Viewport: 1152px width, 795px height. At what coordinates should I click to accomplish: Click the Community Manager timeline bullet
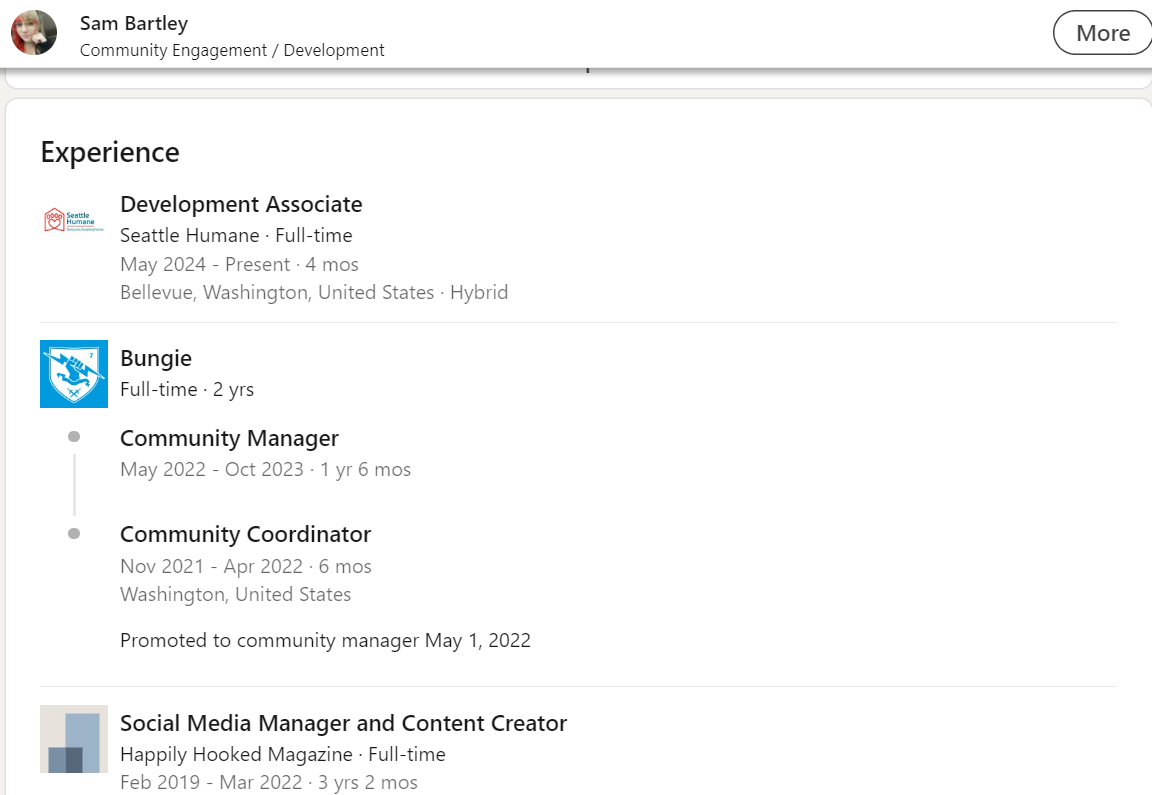tap(73, 436)
